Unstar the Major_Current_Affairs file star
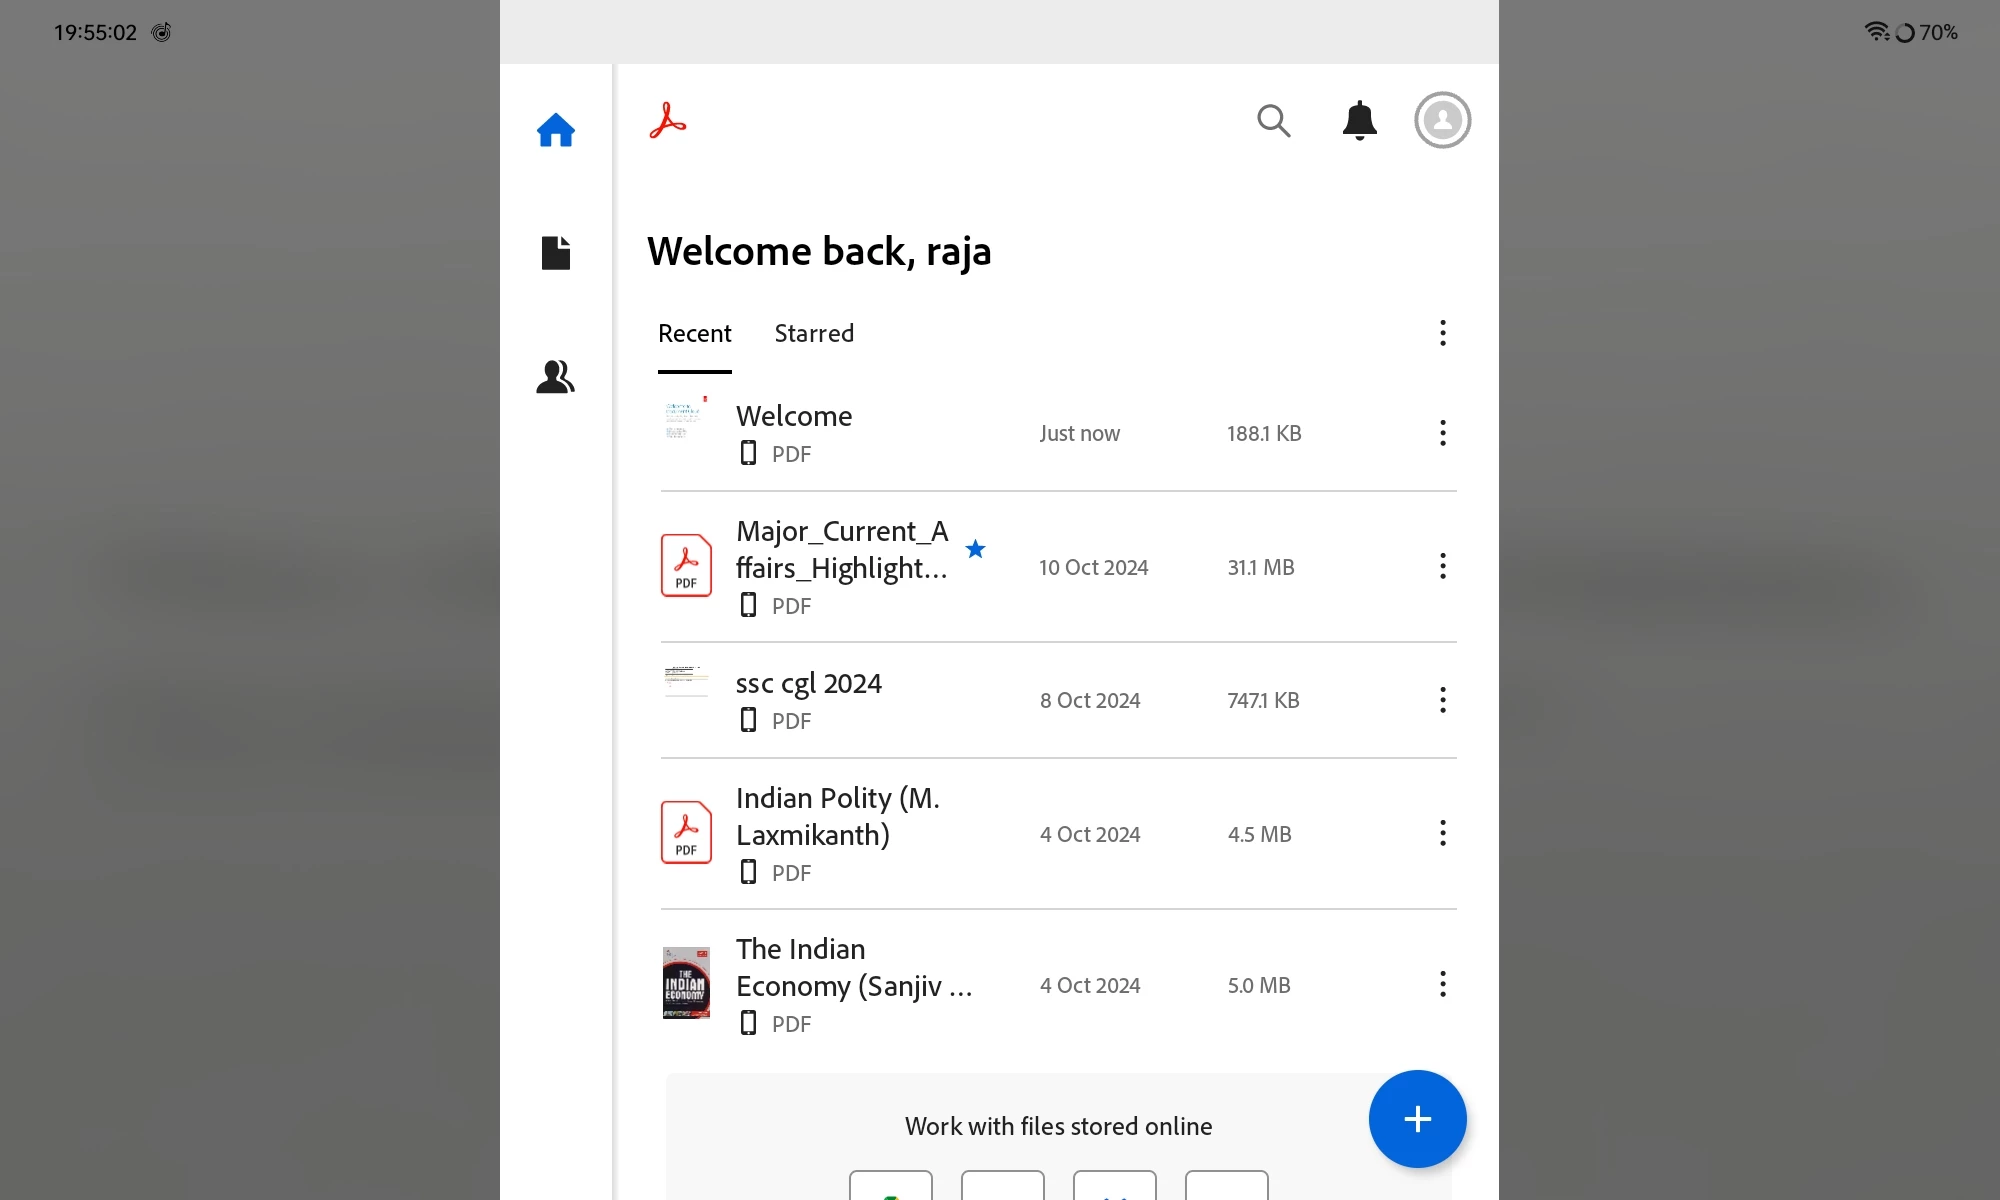Image resolution: width=2000 pixels, height=1200 pixels. (x=976, y=549)
